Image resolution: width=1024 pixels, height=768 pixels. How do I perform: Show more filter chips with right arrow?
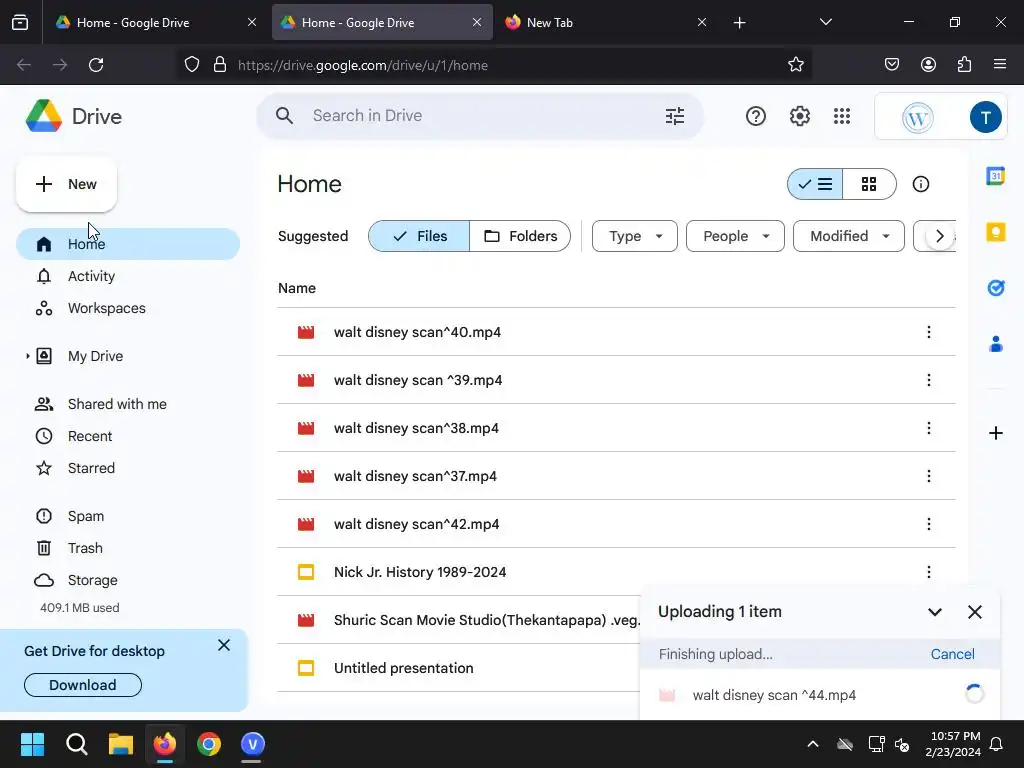click(940, 236)
